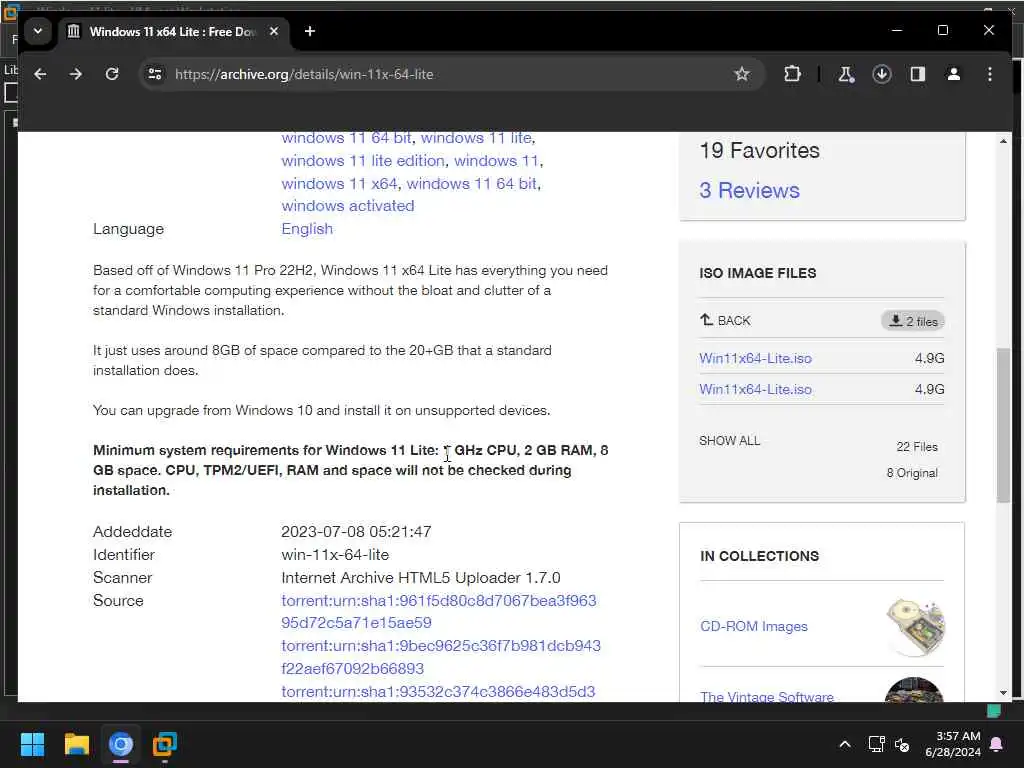Click 'Internet Archive HTML5 Uploader 1.7.0' text
The height and width of the screenshot is (768, 1024).
click(421, 577)
